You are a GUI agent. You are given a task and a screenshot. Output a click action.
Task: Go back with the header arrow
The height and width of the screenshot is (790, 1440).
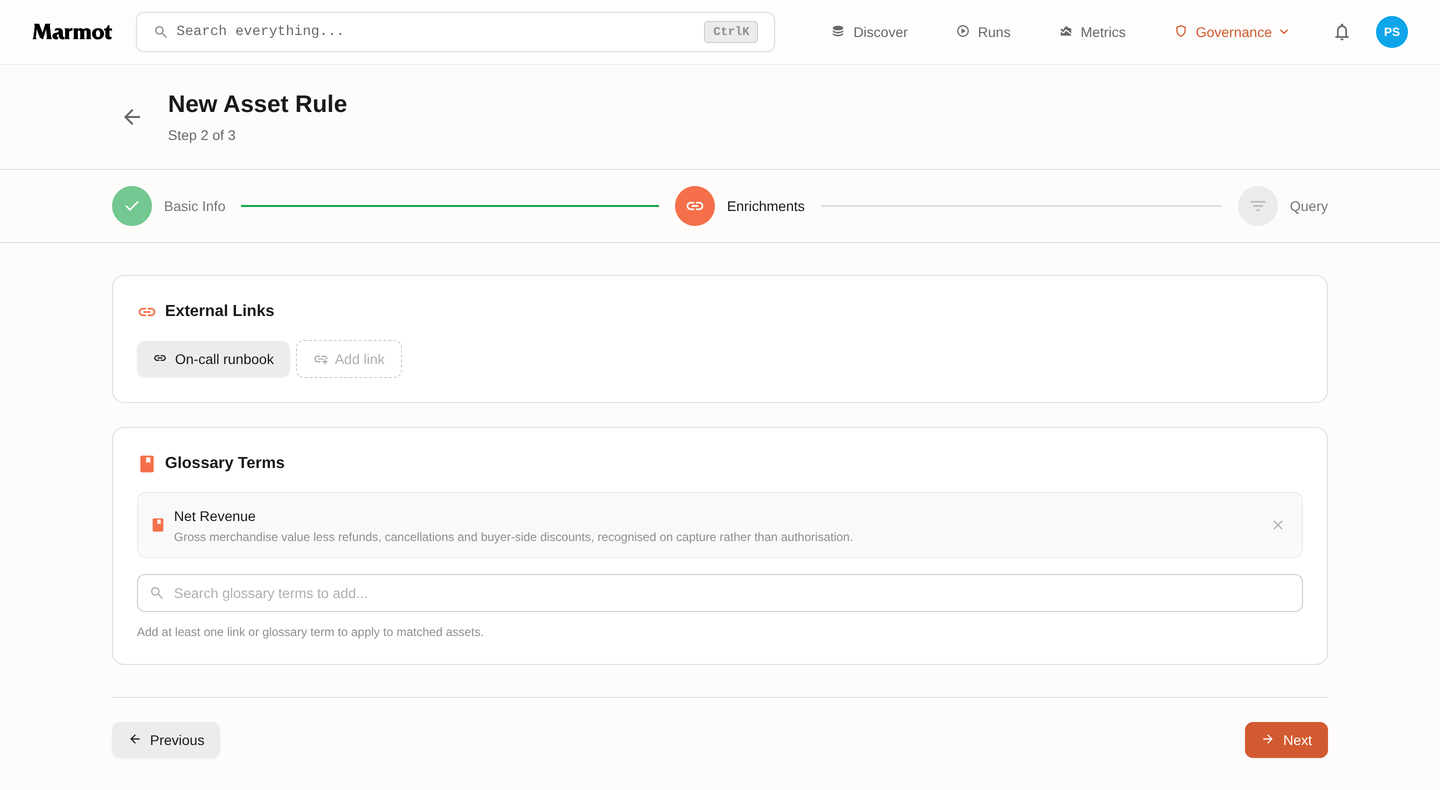132,117
